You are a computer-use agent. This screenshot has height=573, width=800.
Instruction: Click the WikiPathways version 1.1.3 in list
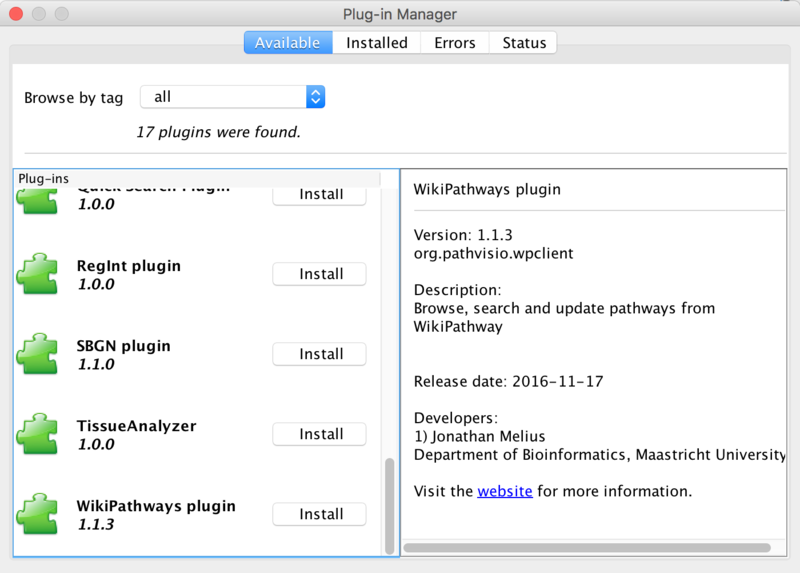click(x=96, y=525)
